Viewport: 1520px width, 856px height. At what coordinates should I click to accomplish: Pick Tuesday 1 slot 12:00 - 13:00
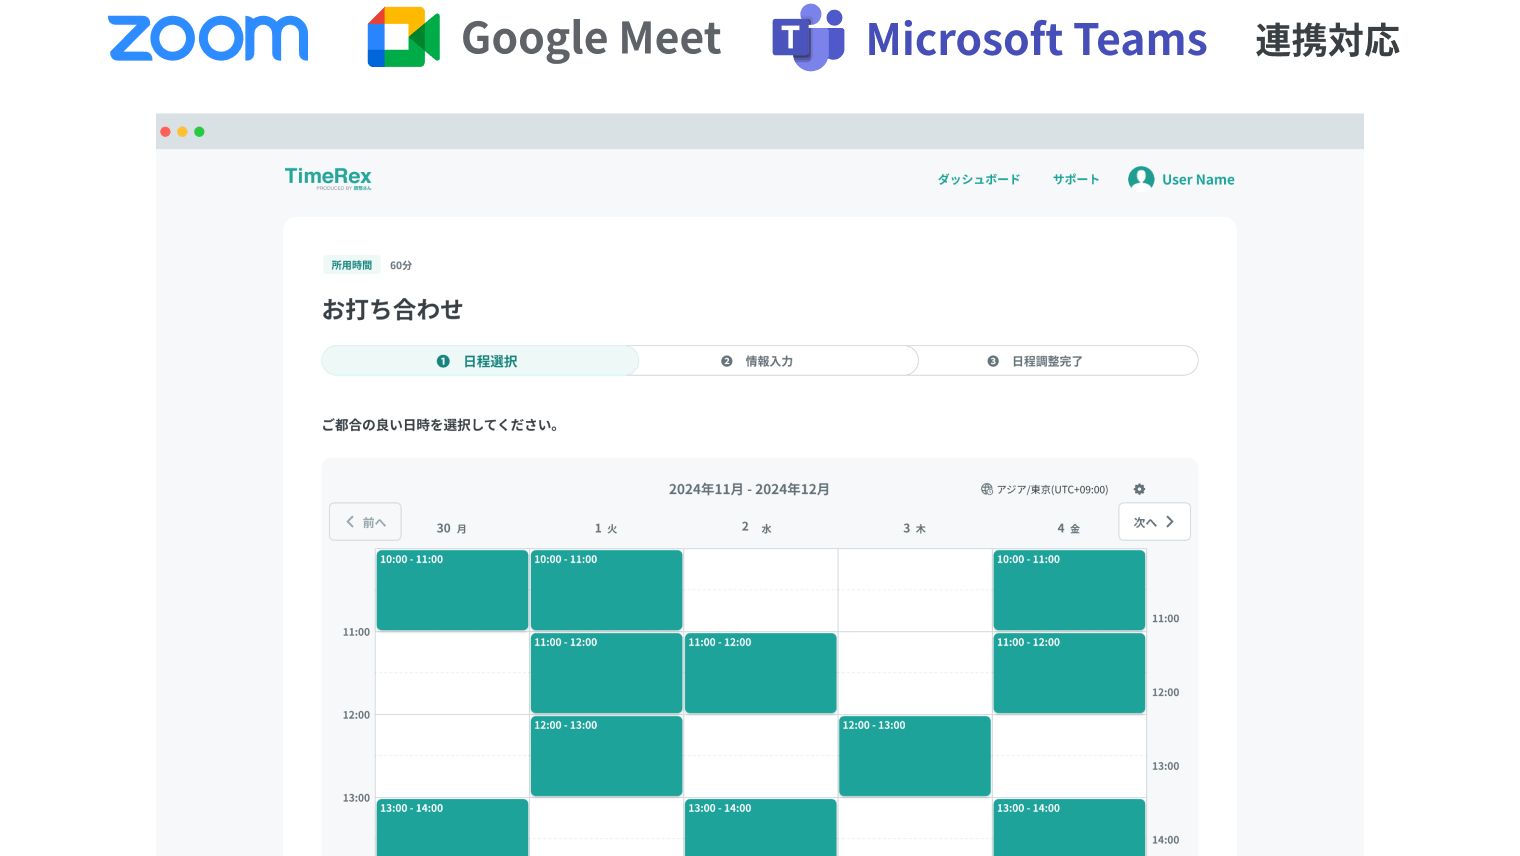tap(606, 756)
